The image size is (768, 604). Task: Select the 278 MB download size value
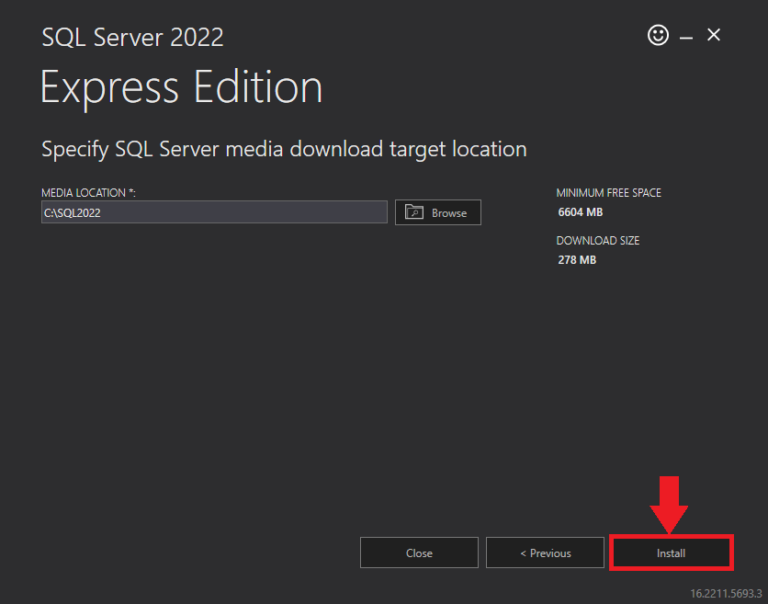click(577, 260)
